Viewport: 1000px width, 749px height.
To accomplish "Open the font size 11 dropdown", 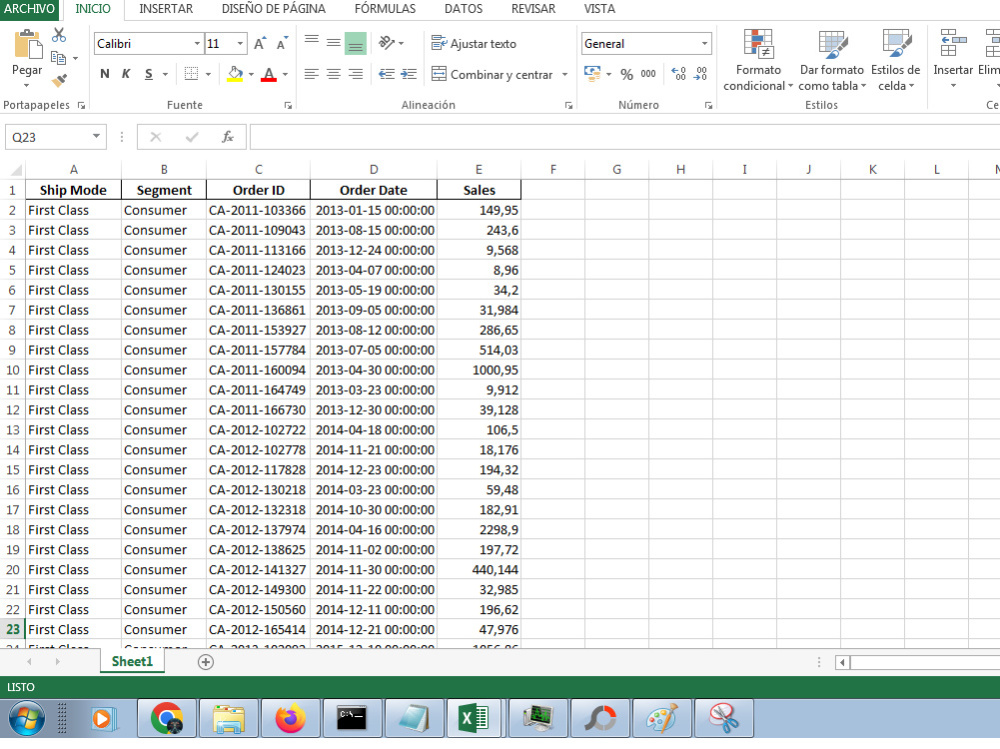I will (240, 43).
